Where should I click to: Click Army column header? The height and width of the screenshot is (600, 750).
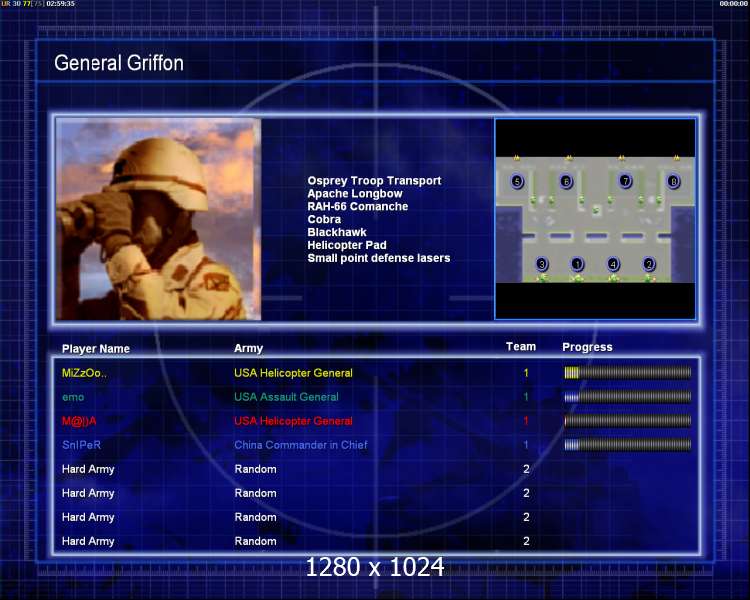248,349
